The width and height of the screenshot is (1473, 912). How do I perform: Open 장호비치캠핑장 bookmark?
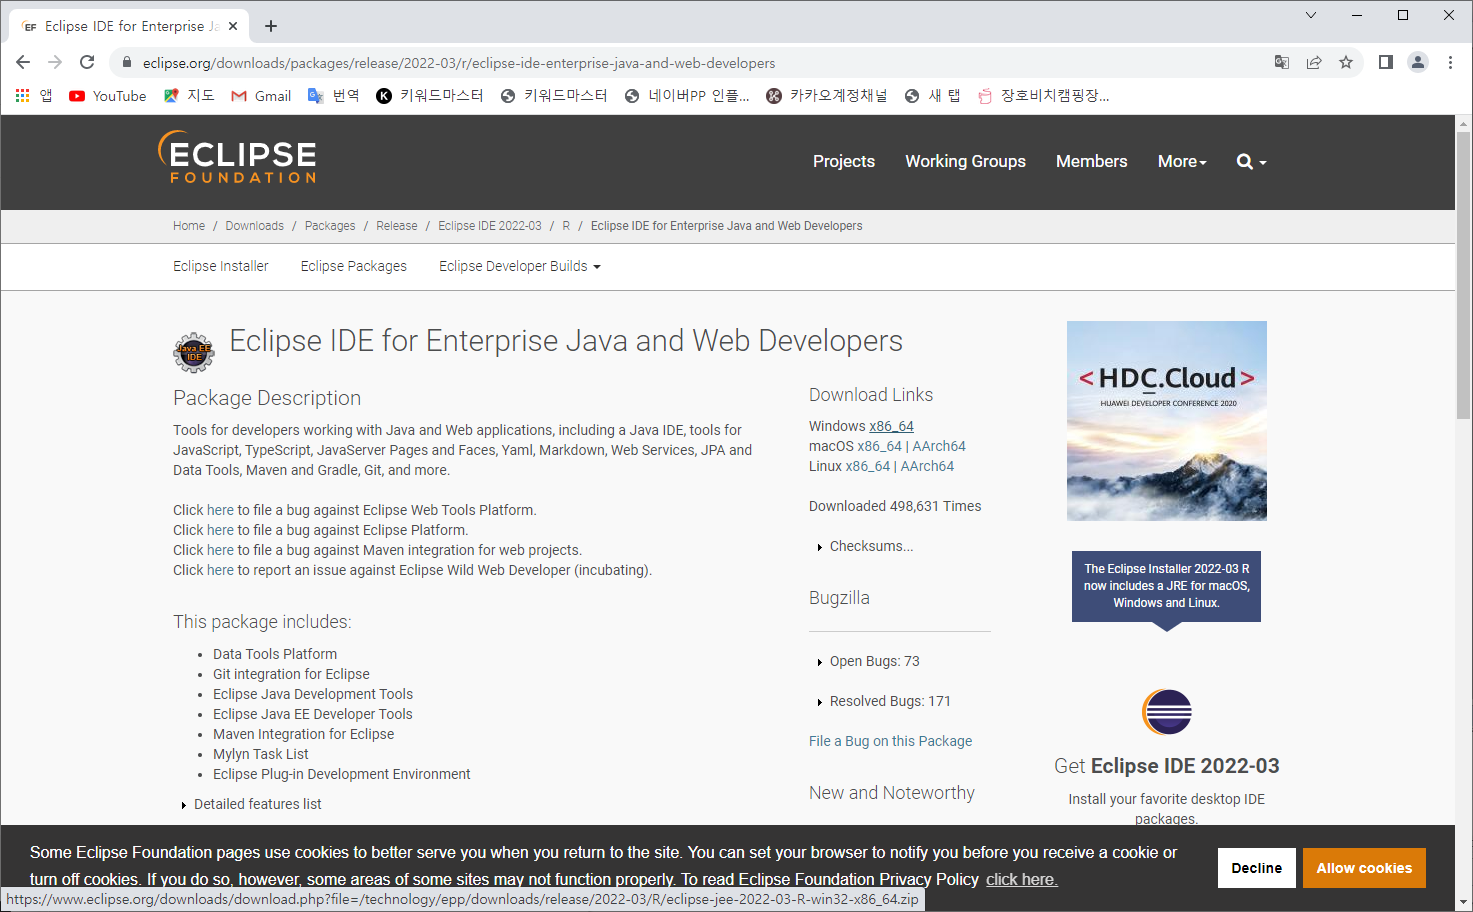(1044, 96)
